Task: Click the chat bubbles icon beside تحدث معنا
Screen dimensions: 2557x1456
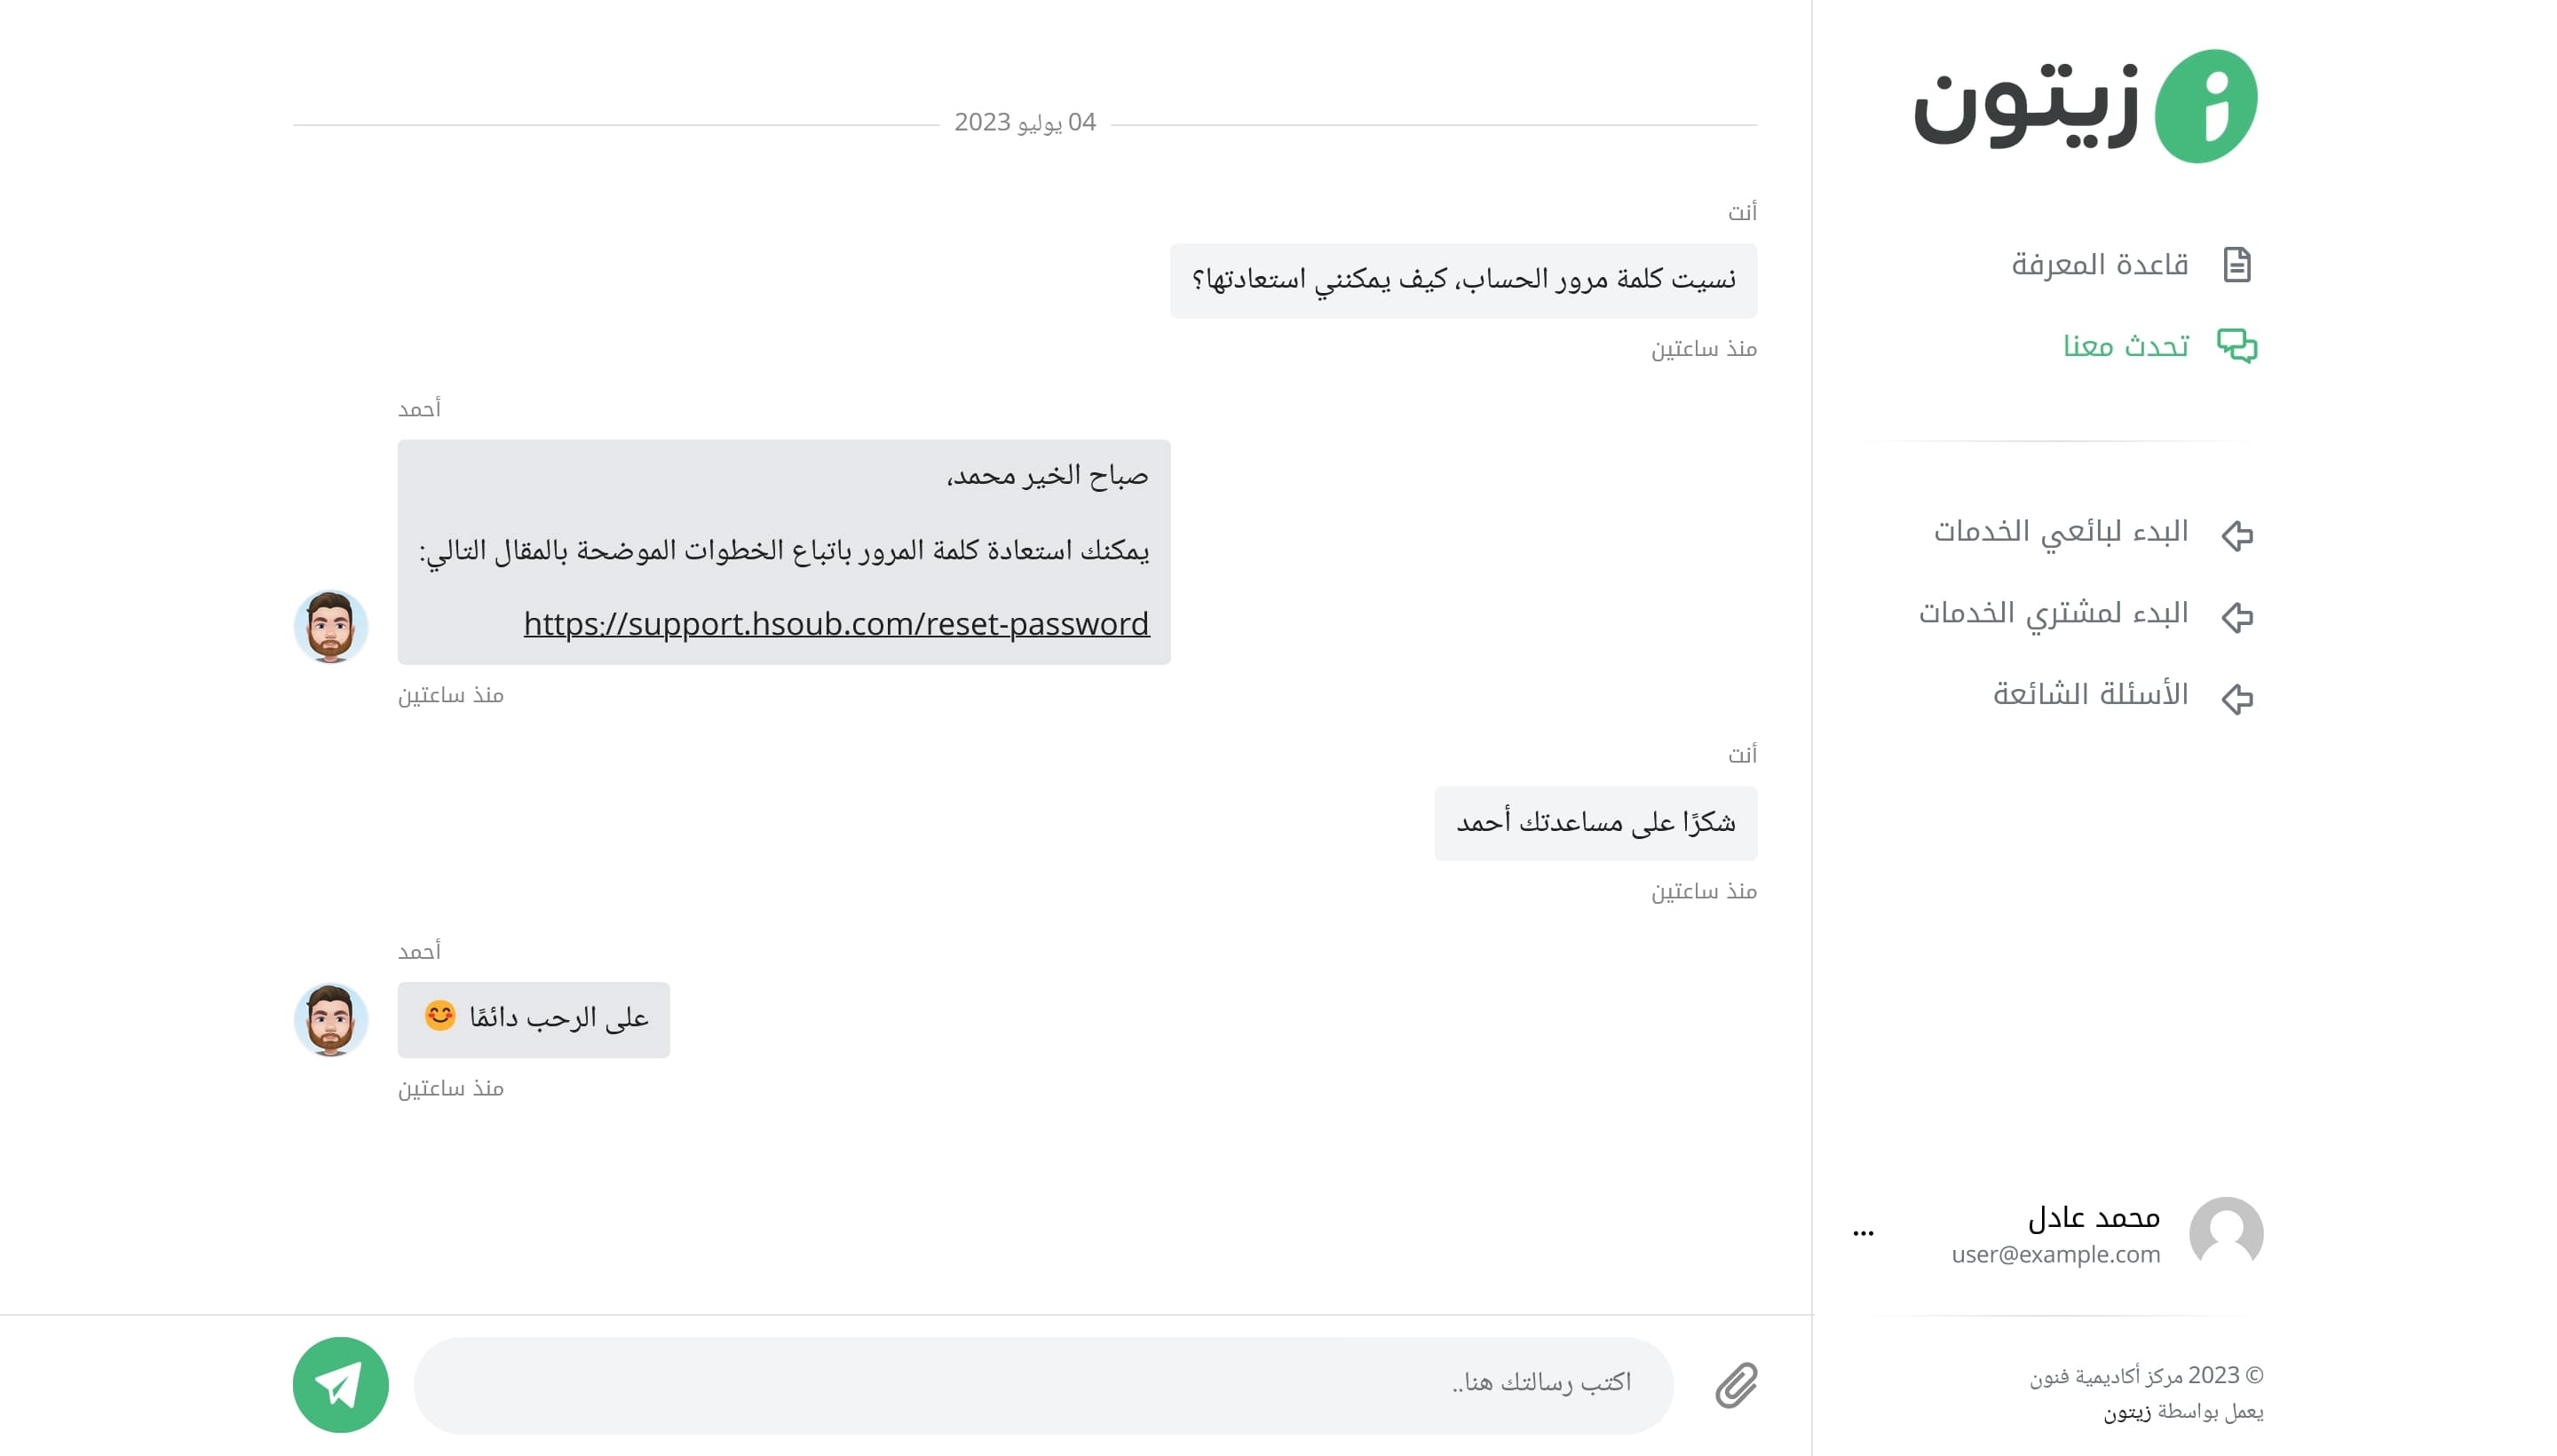Action: [x=2237, y=346]
